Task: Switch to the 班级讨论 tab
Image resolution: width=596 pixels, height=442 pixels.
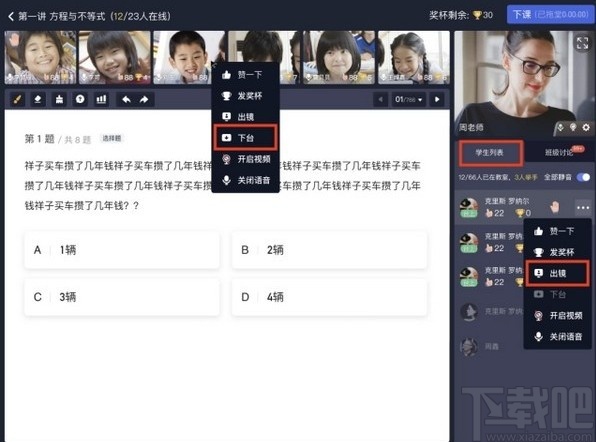Action: (x=559, y=152)
